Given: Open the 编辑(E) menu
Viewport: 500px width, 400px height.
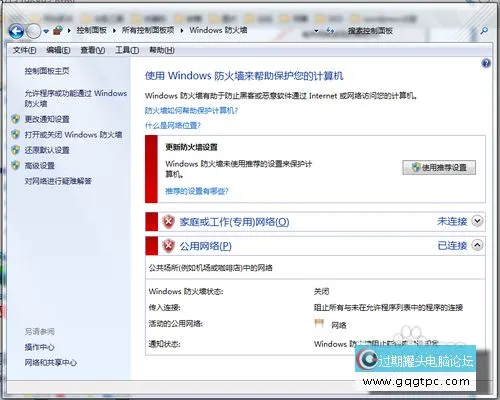Looking at the screenshot, I should pyautogui.click(x=58, y=50).
